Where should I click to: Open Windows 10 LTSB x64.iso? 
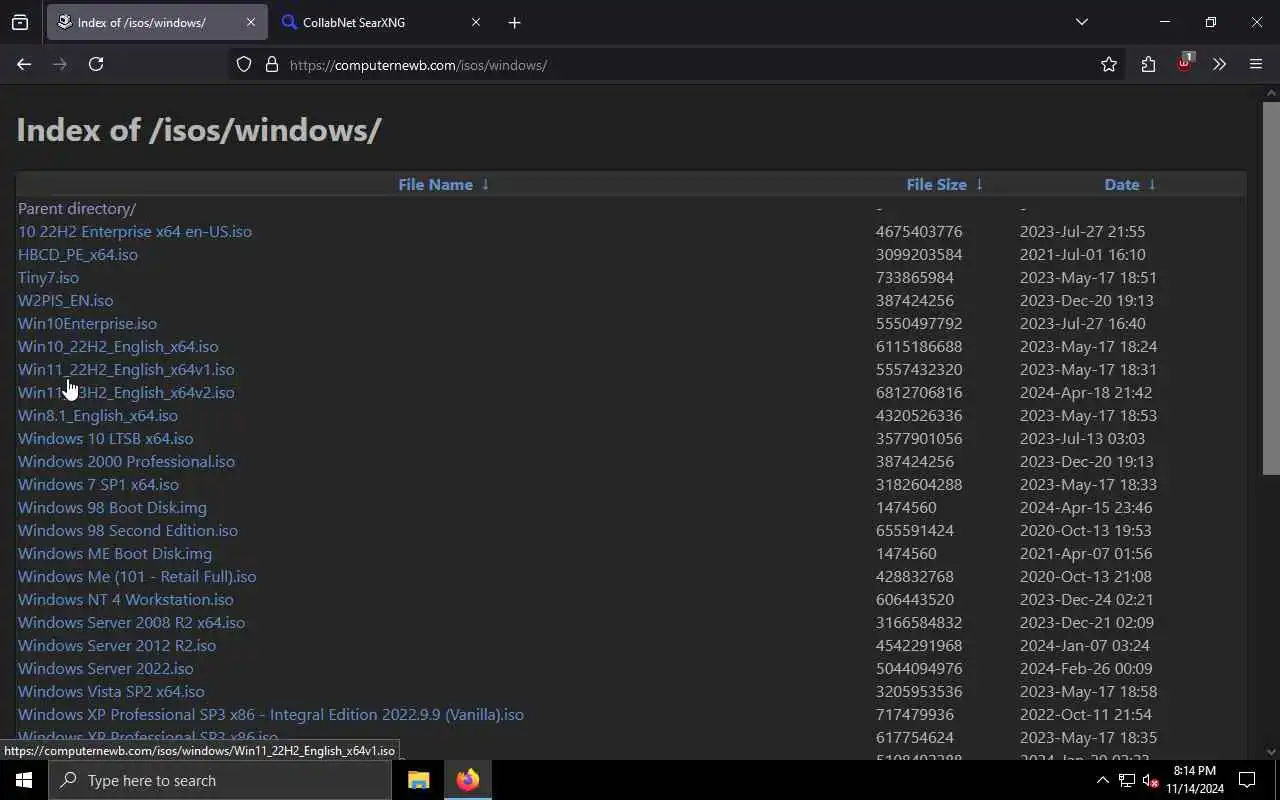point(106,438)
